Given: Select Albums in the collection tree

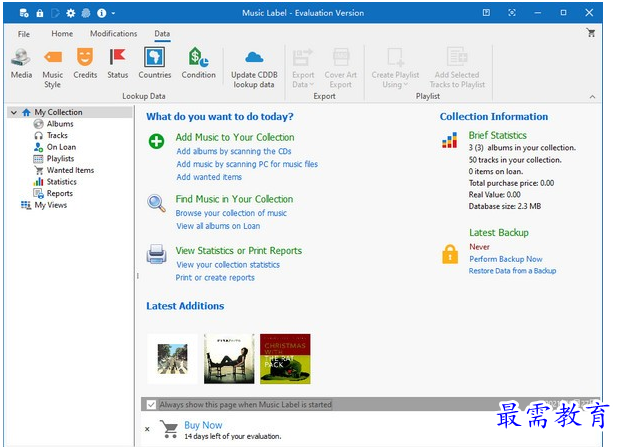Looking at the screenshot, I should pyautogui.click(x=60, y=124).
